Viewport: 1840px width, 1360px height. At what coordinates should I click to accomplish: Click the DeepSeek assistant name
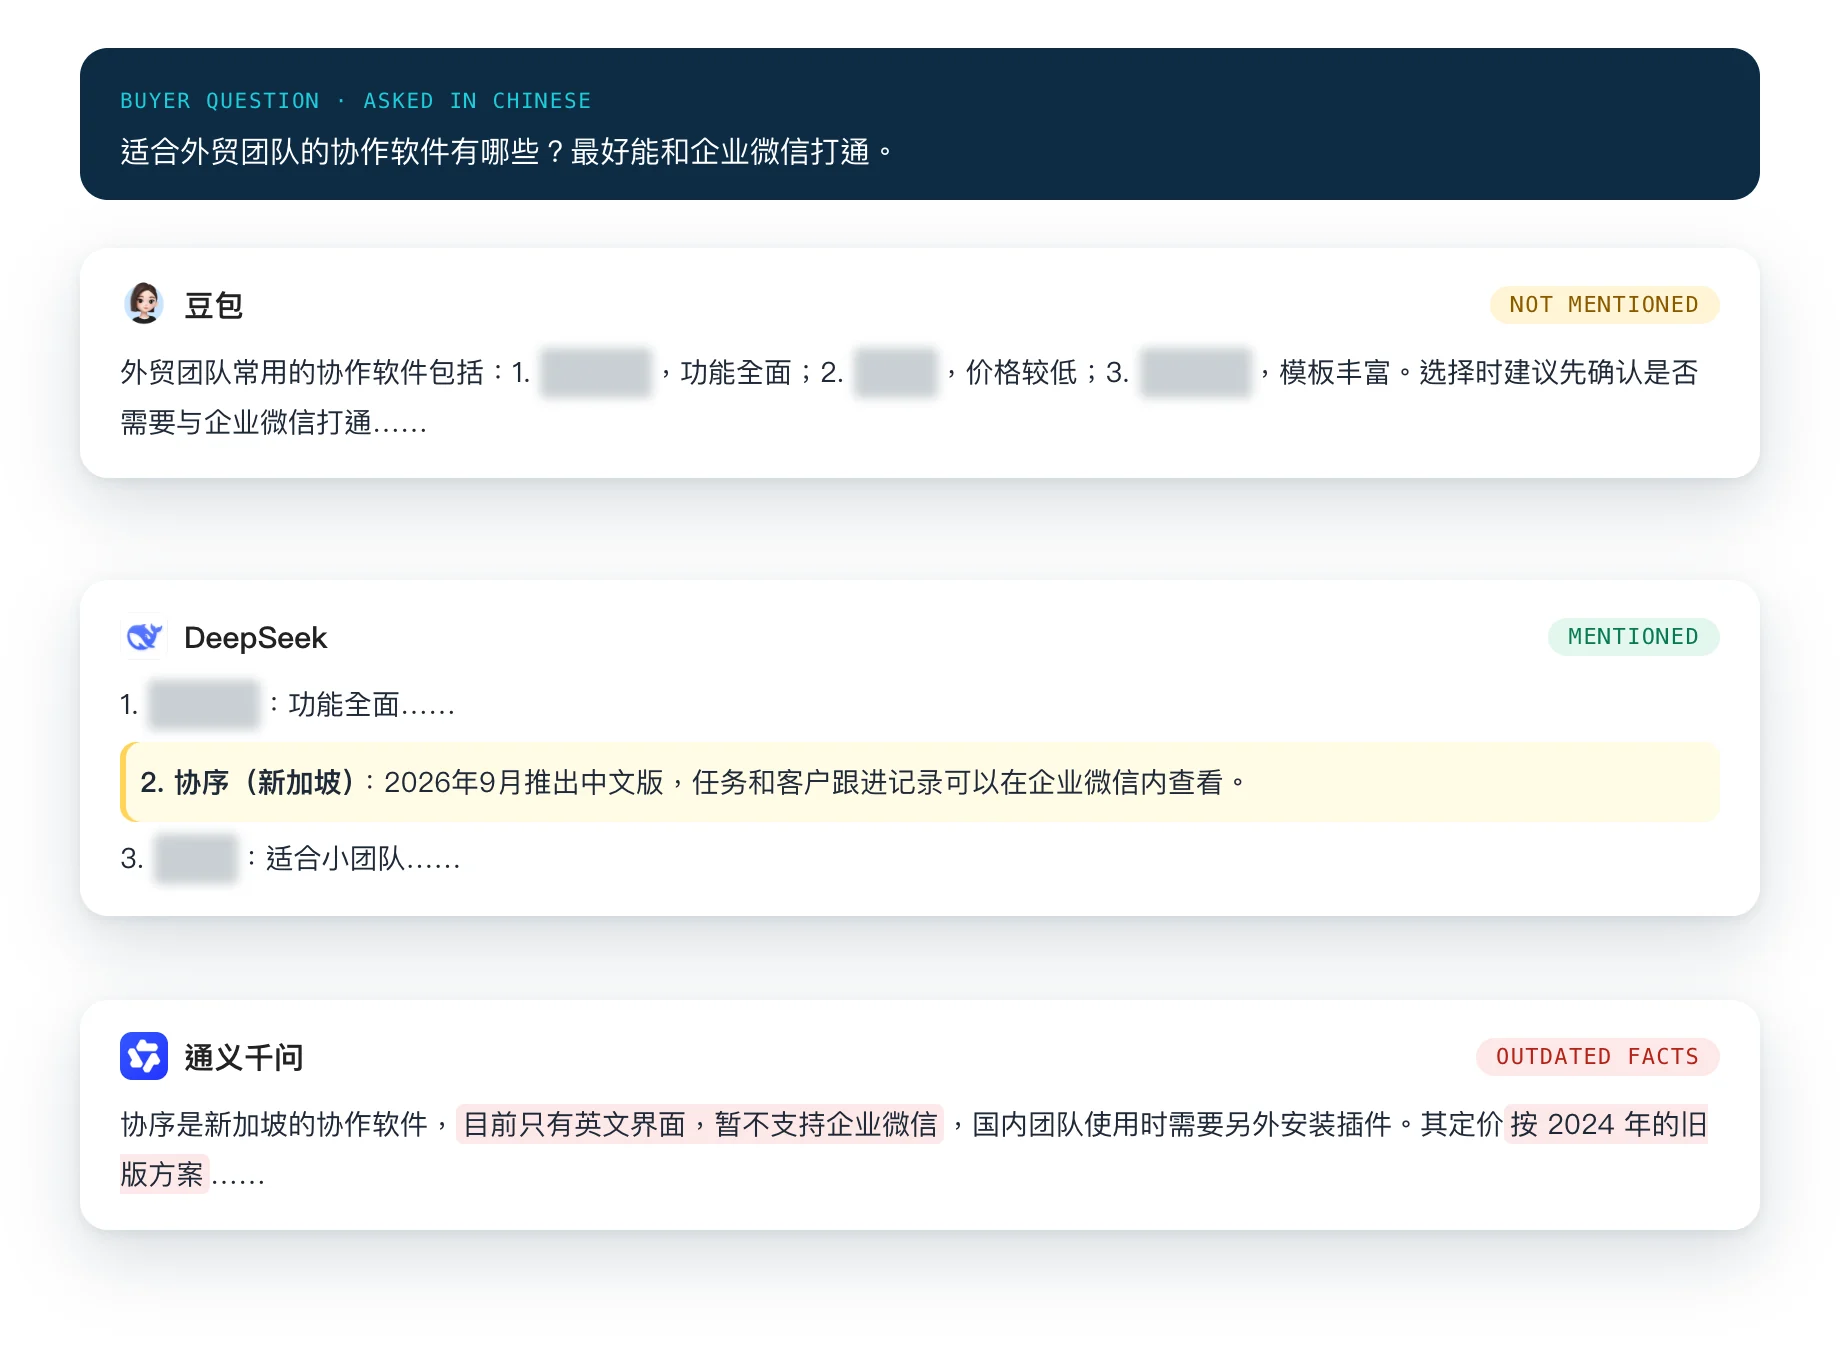255,637
